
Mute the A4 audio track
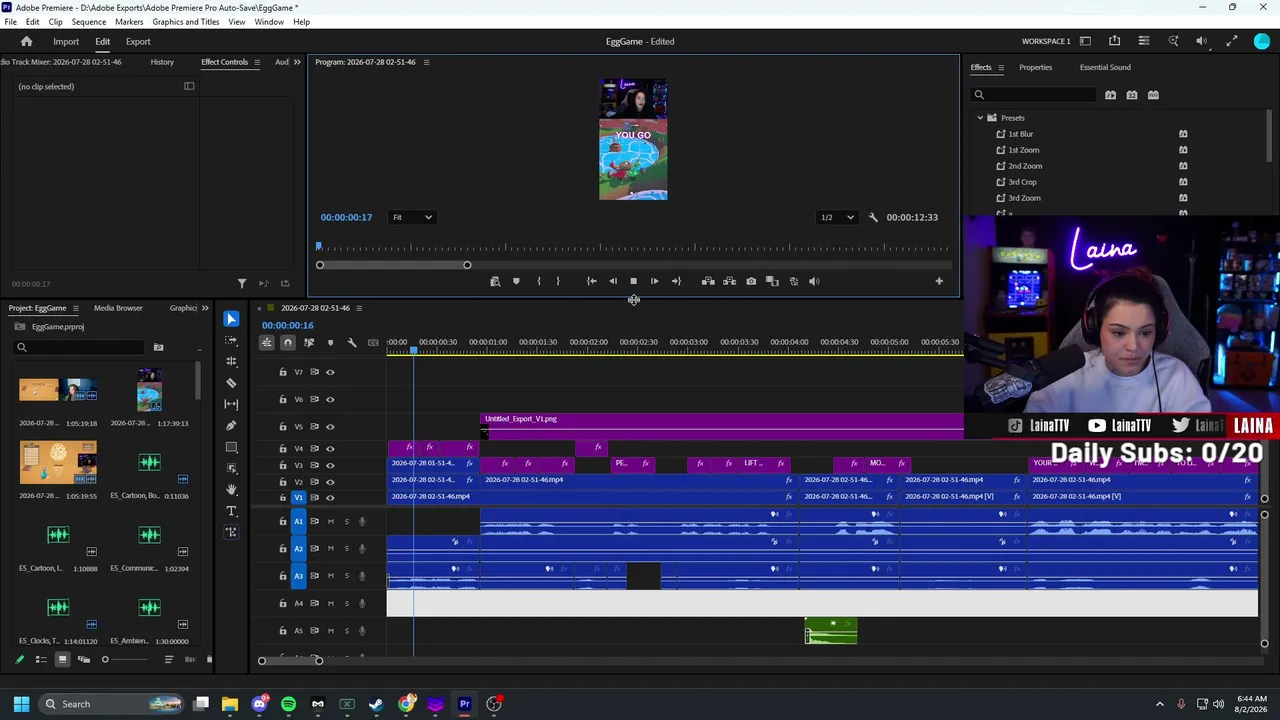click(330, 604)
